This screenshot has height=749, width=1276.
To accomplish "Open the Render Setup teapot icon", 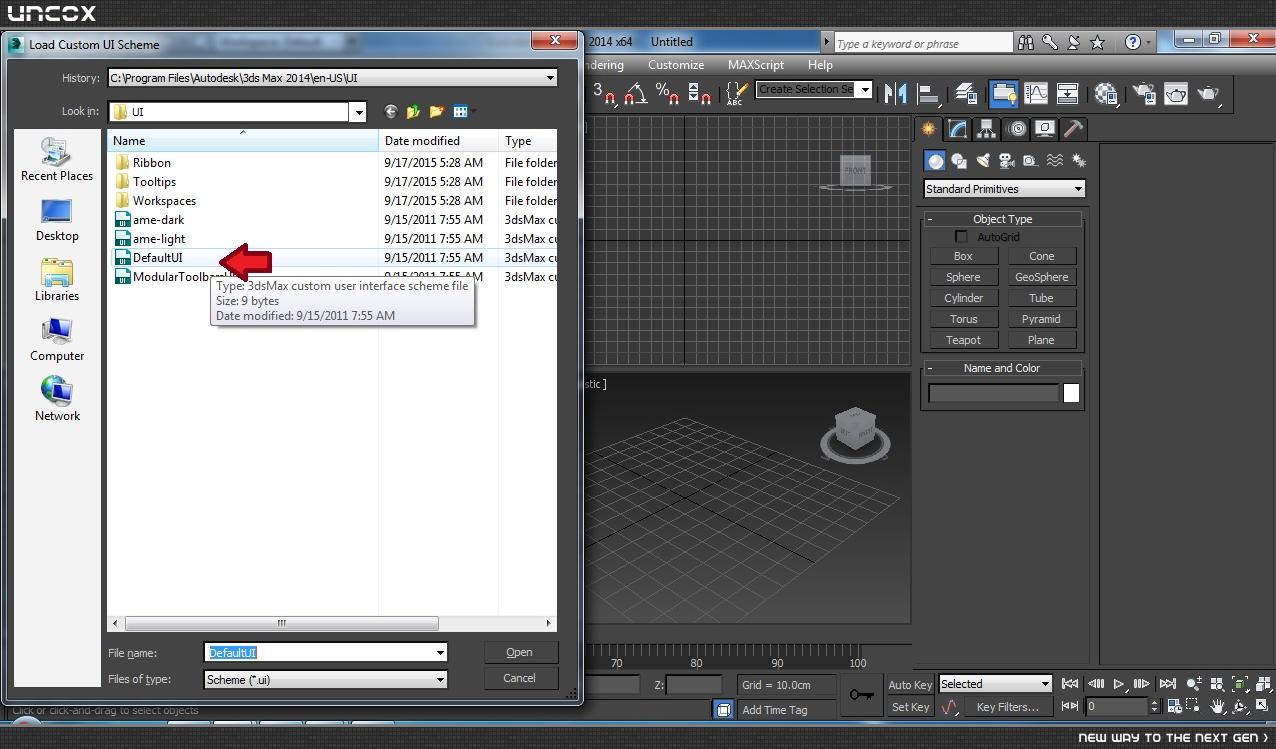I will click(1144, 93).
